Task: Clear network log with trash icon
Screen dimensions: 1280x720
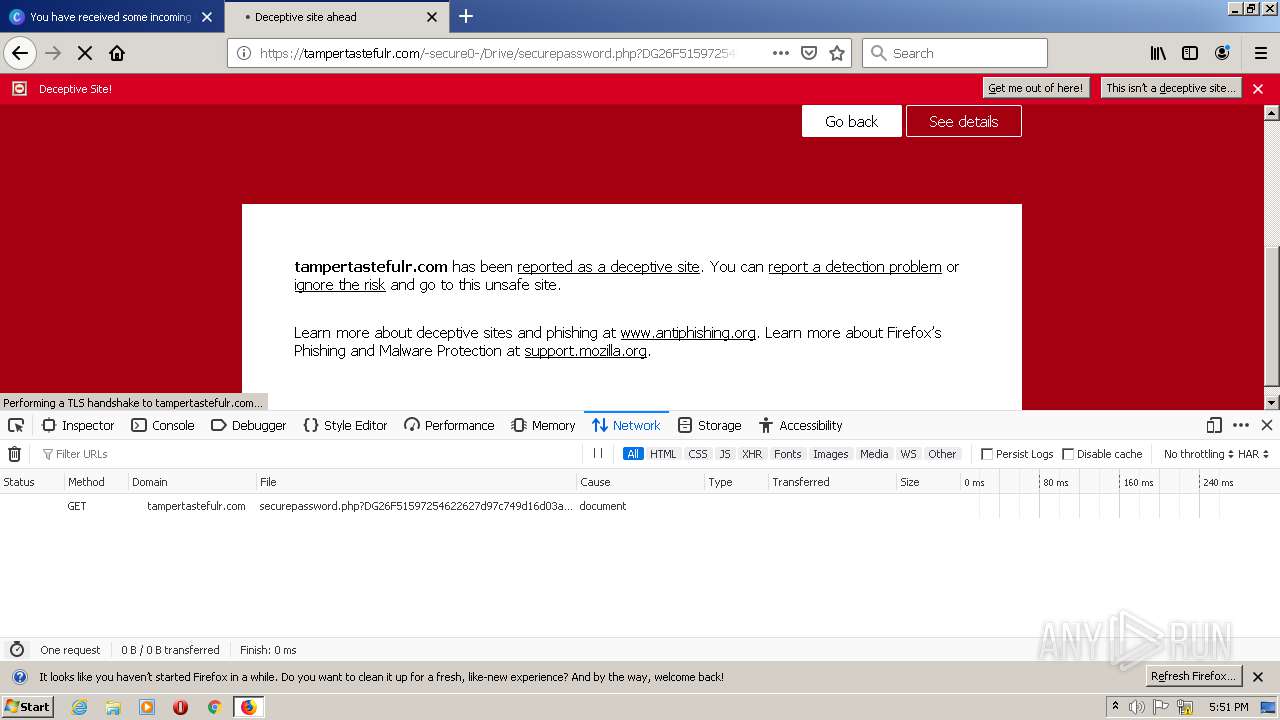Action: point(14,454)
